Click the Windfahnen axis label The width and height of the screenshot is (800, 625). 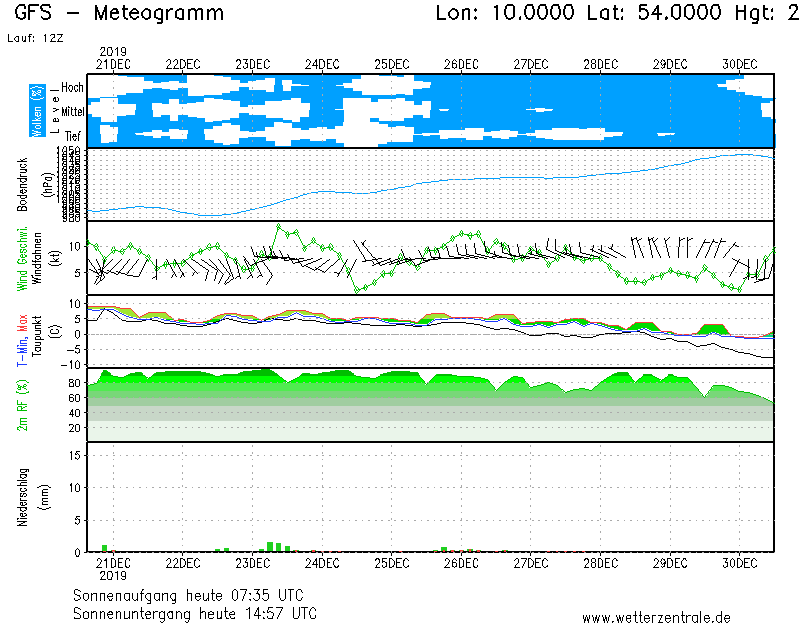click(x=36, y=259)
